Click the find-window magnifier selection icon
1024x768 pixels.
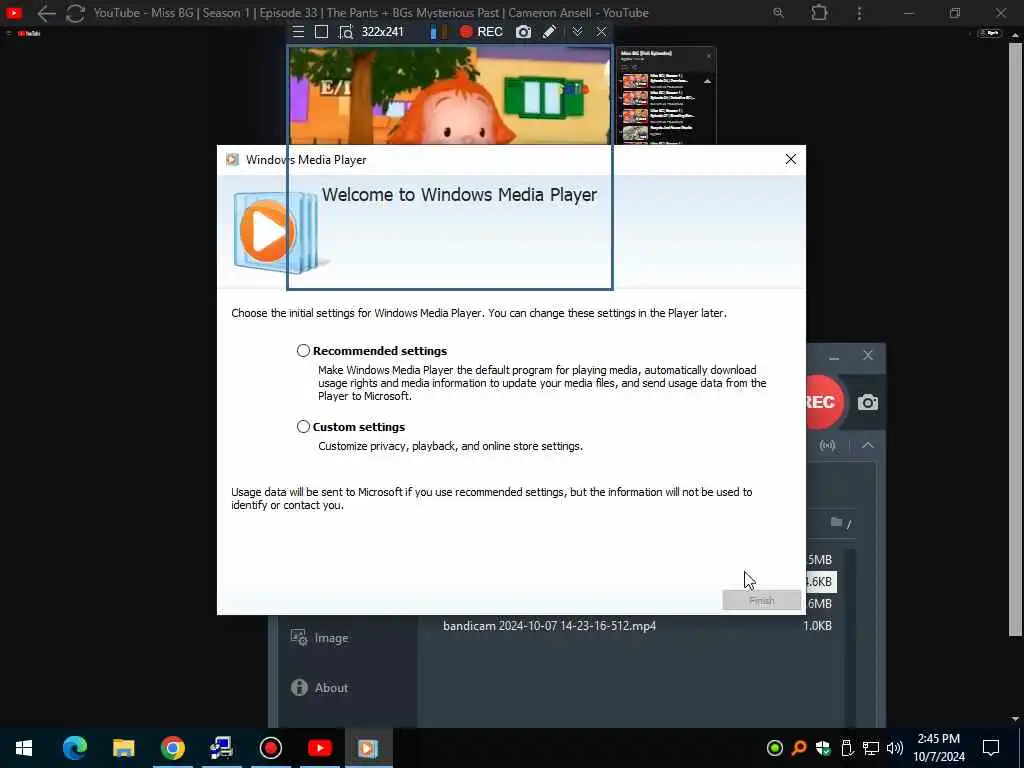click(x=346, y=32)
